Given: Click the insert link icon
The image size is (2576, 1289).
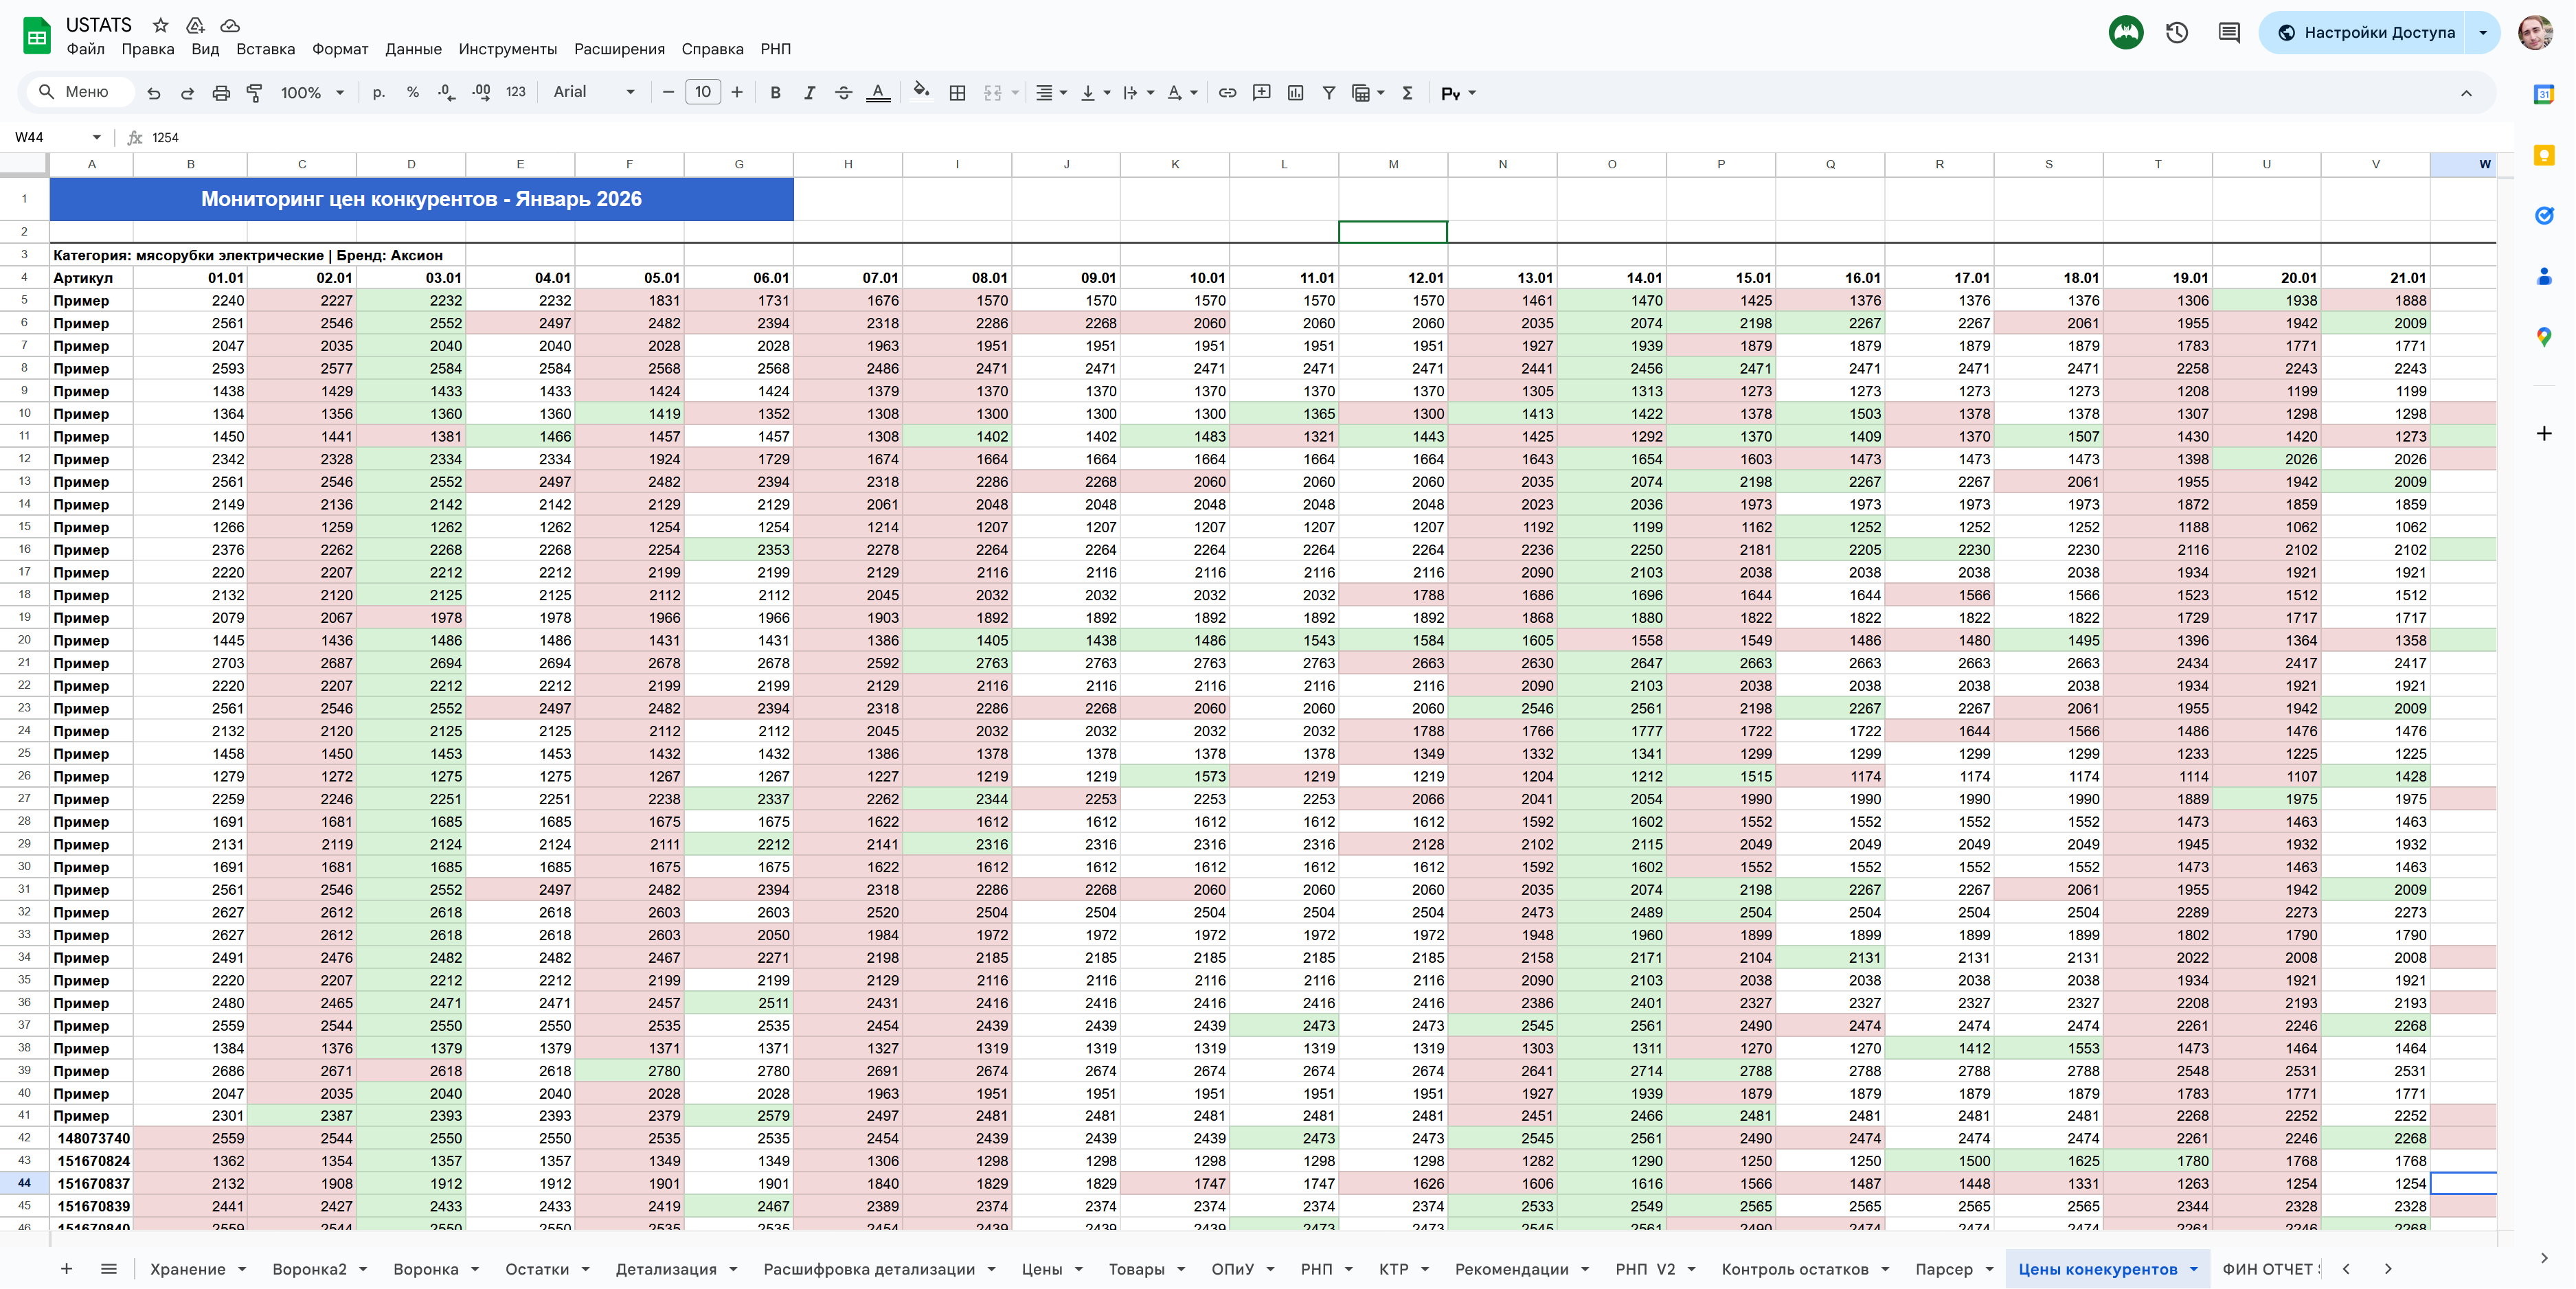Looking at the screenshot, I should tap(1227, 93).
